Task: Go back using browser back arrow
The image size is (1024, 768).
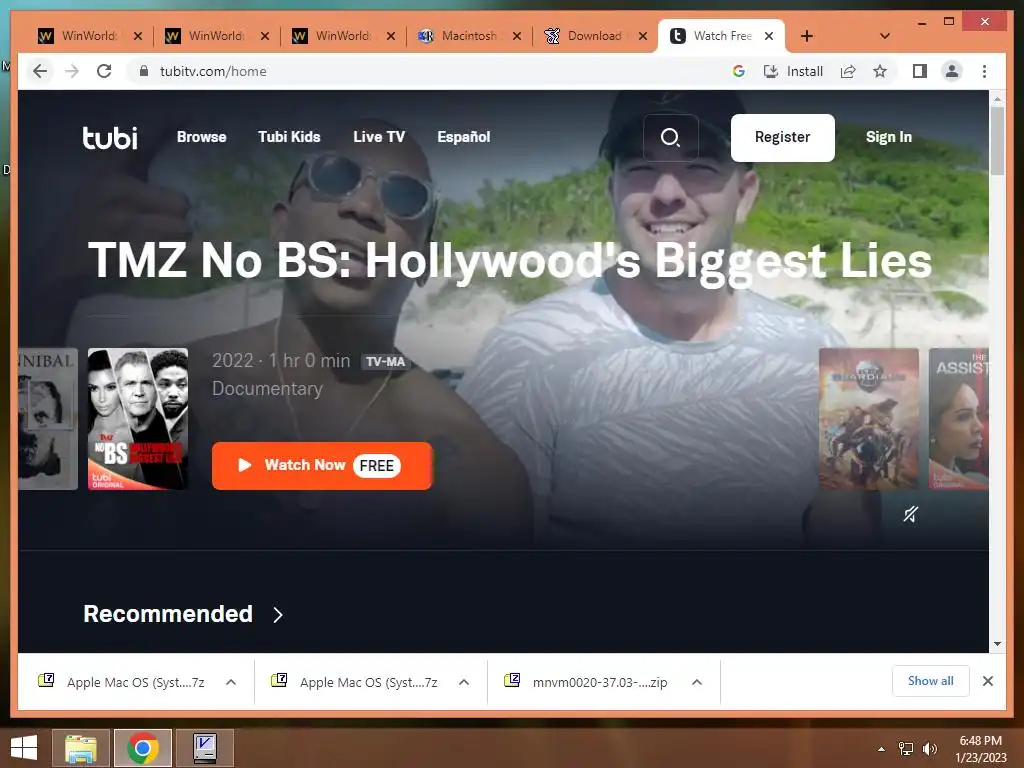Action: 40,71
